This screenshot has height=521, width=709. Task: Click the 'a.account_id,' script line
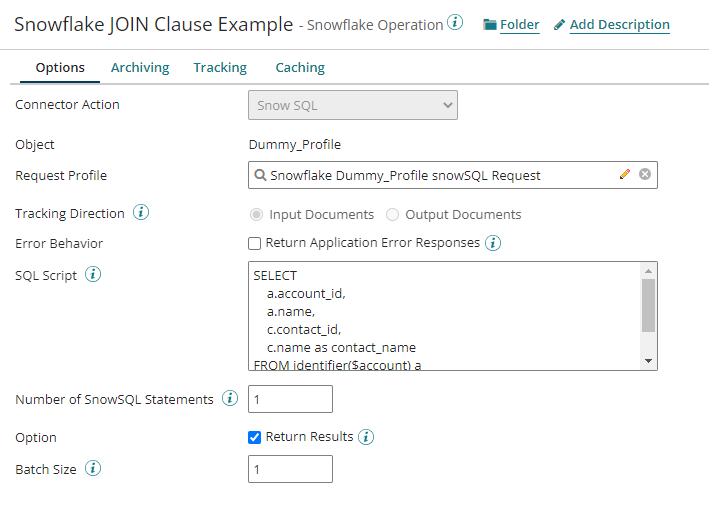306,294
